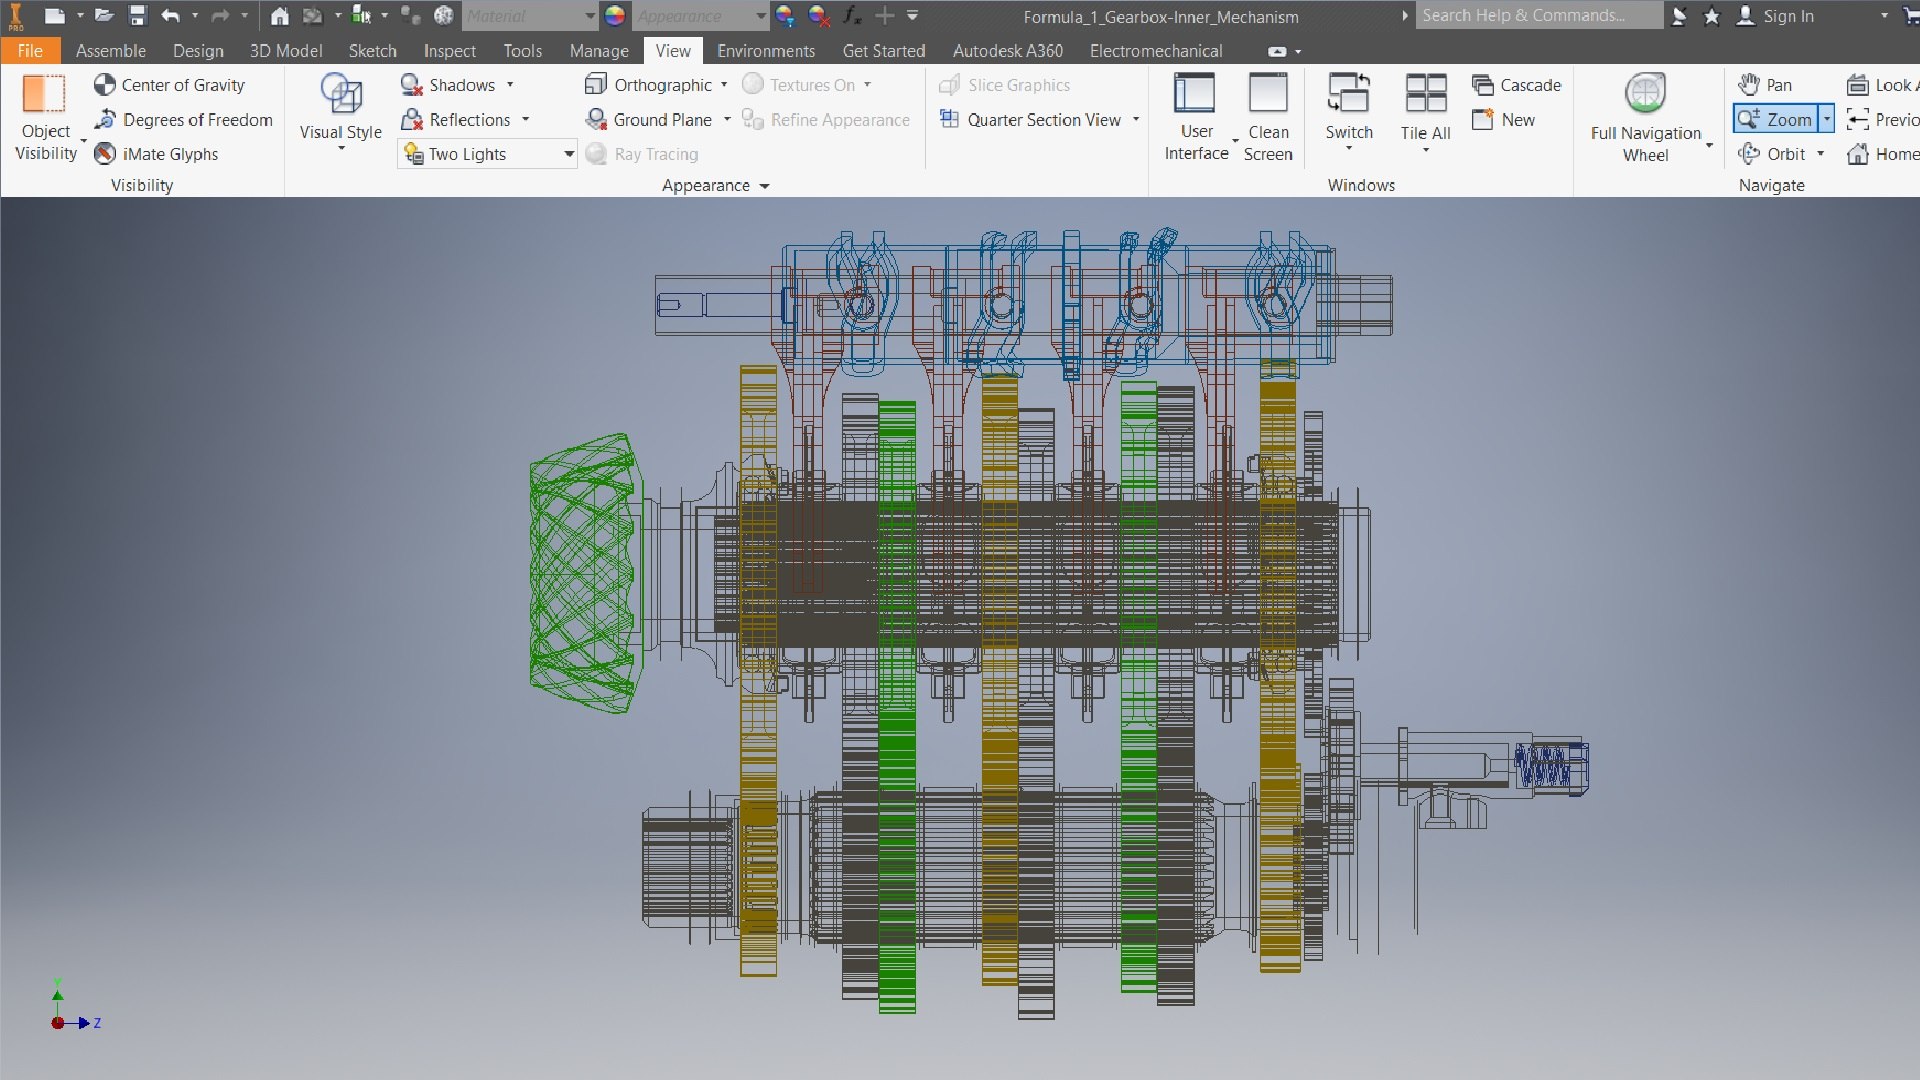Open the Zoom tool dropdown arrow
Screen dimensions: 1920x1080
[1826, 119]
